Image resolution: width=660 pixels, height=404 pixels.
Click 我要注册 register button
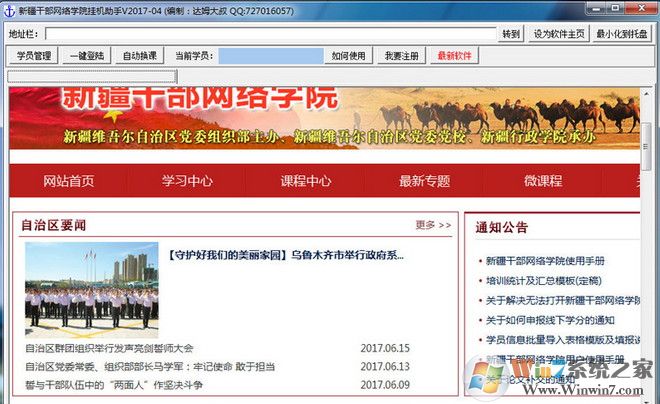[x=402, y=56]
